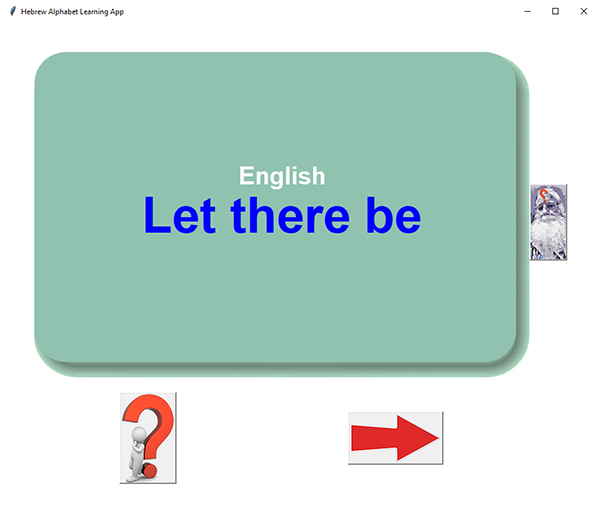600x508 pixels.
Task: Click the red dot of the large question mark
Action: [152, 467]
